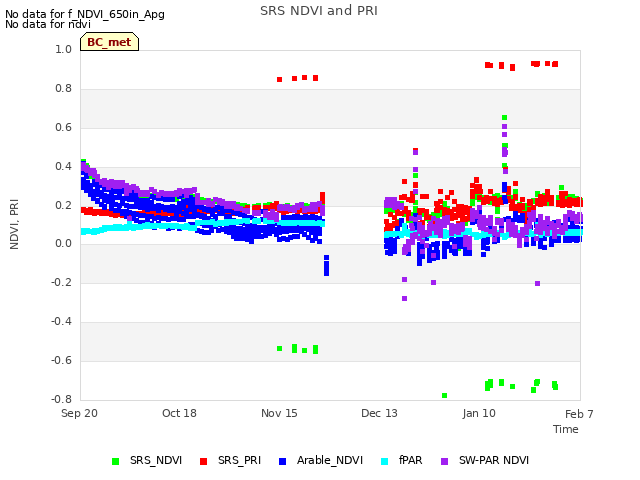Click the Dec 13 x-axis tick label

pos(379,413)
